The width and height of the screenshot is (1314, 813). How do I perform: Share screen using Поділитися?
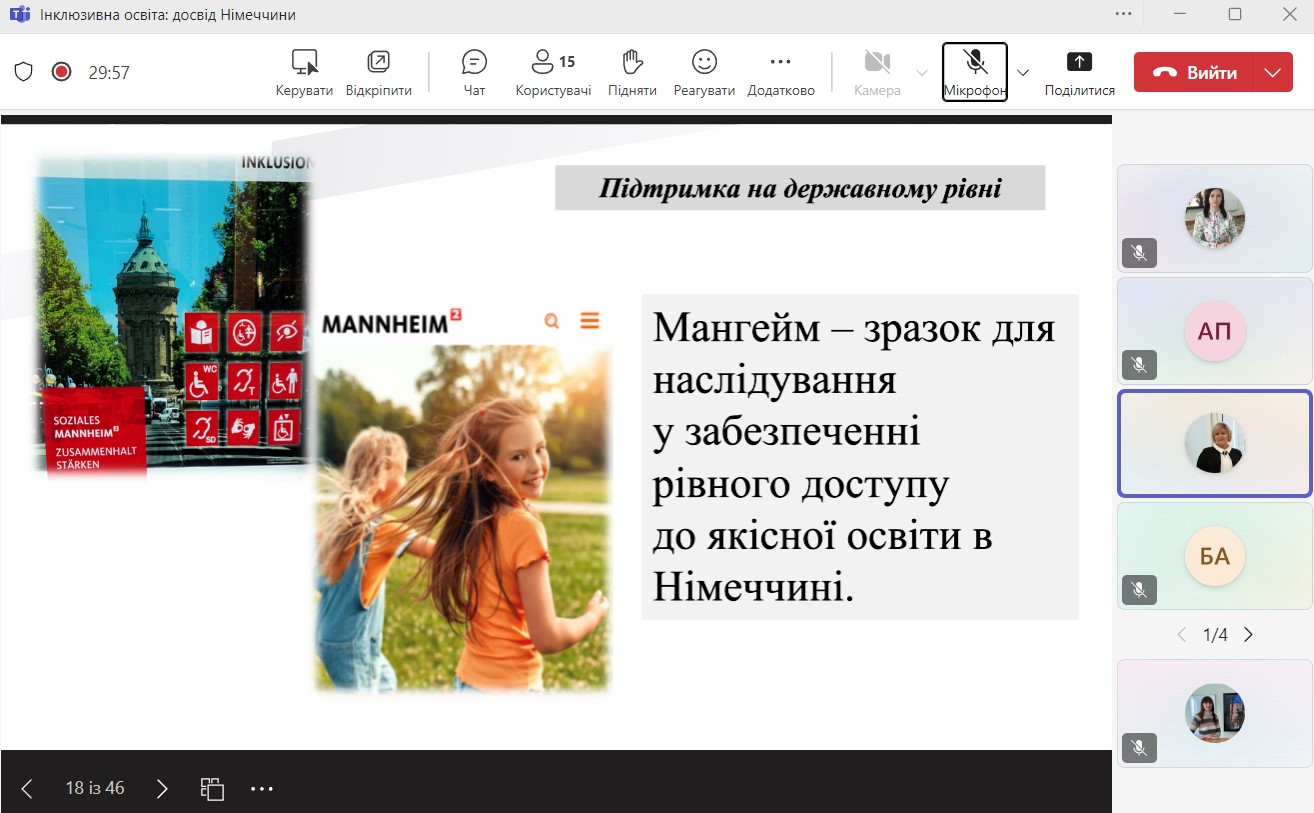[x=1079, y=72]
